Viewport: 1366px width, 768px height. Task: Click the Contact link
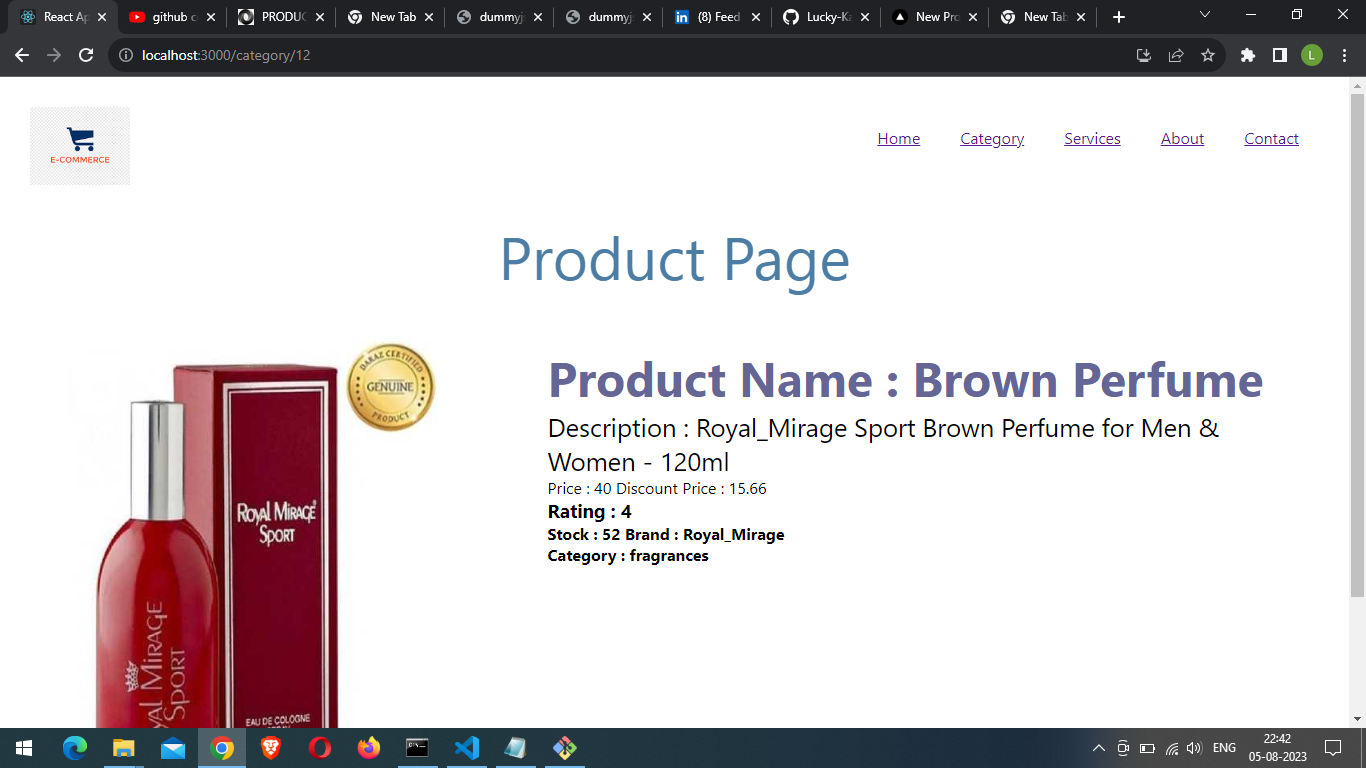pos(1271,138)
